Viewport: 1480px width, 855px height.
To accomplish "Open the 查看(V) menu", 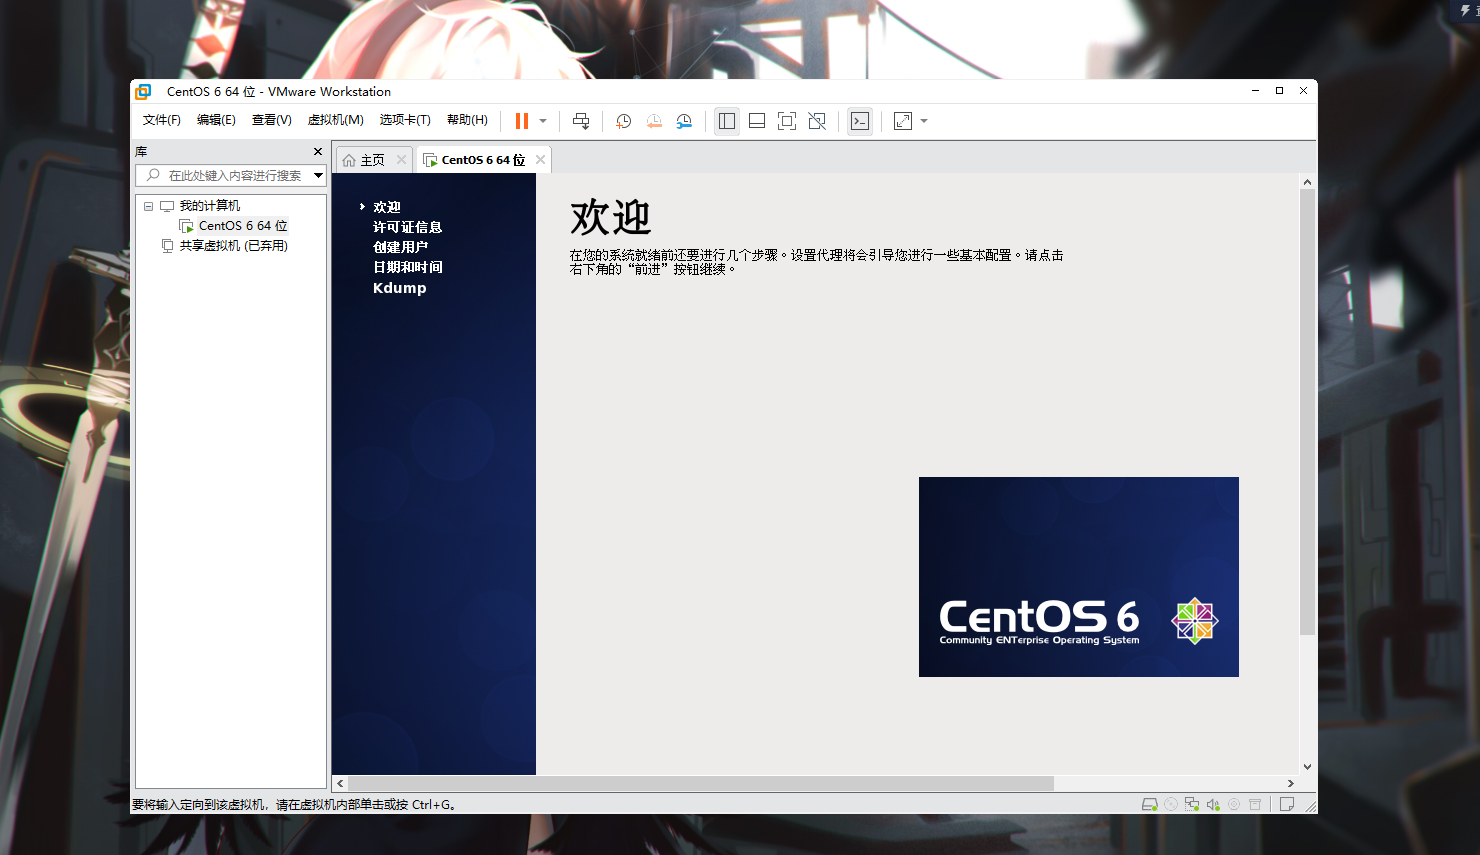I will click(272, 120).
